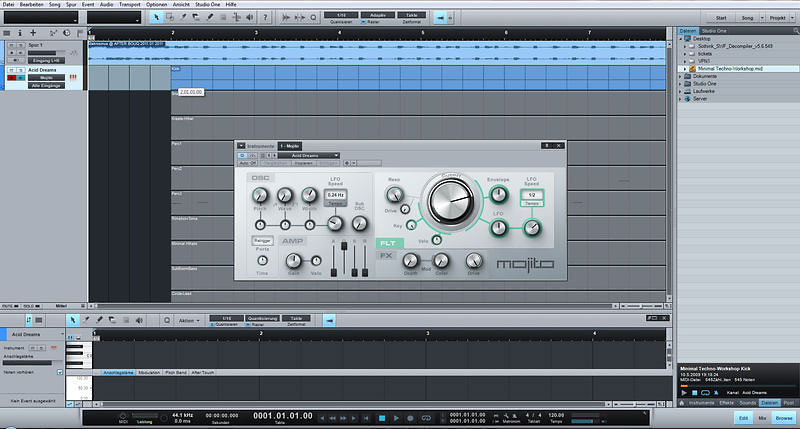Select the Mute tool in the main toolbar
This screenshot has height=429, width=800.
click(x=223, y=17)
